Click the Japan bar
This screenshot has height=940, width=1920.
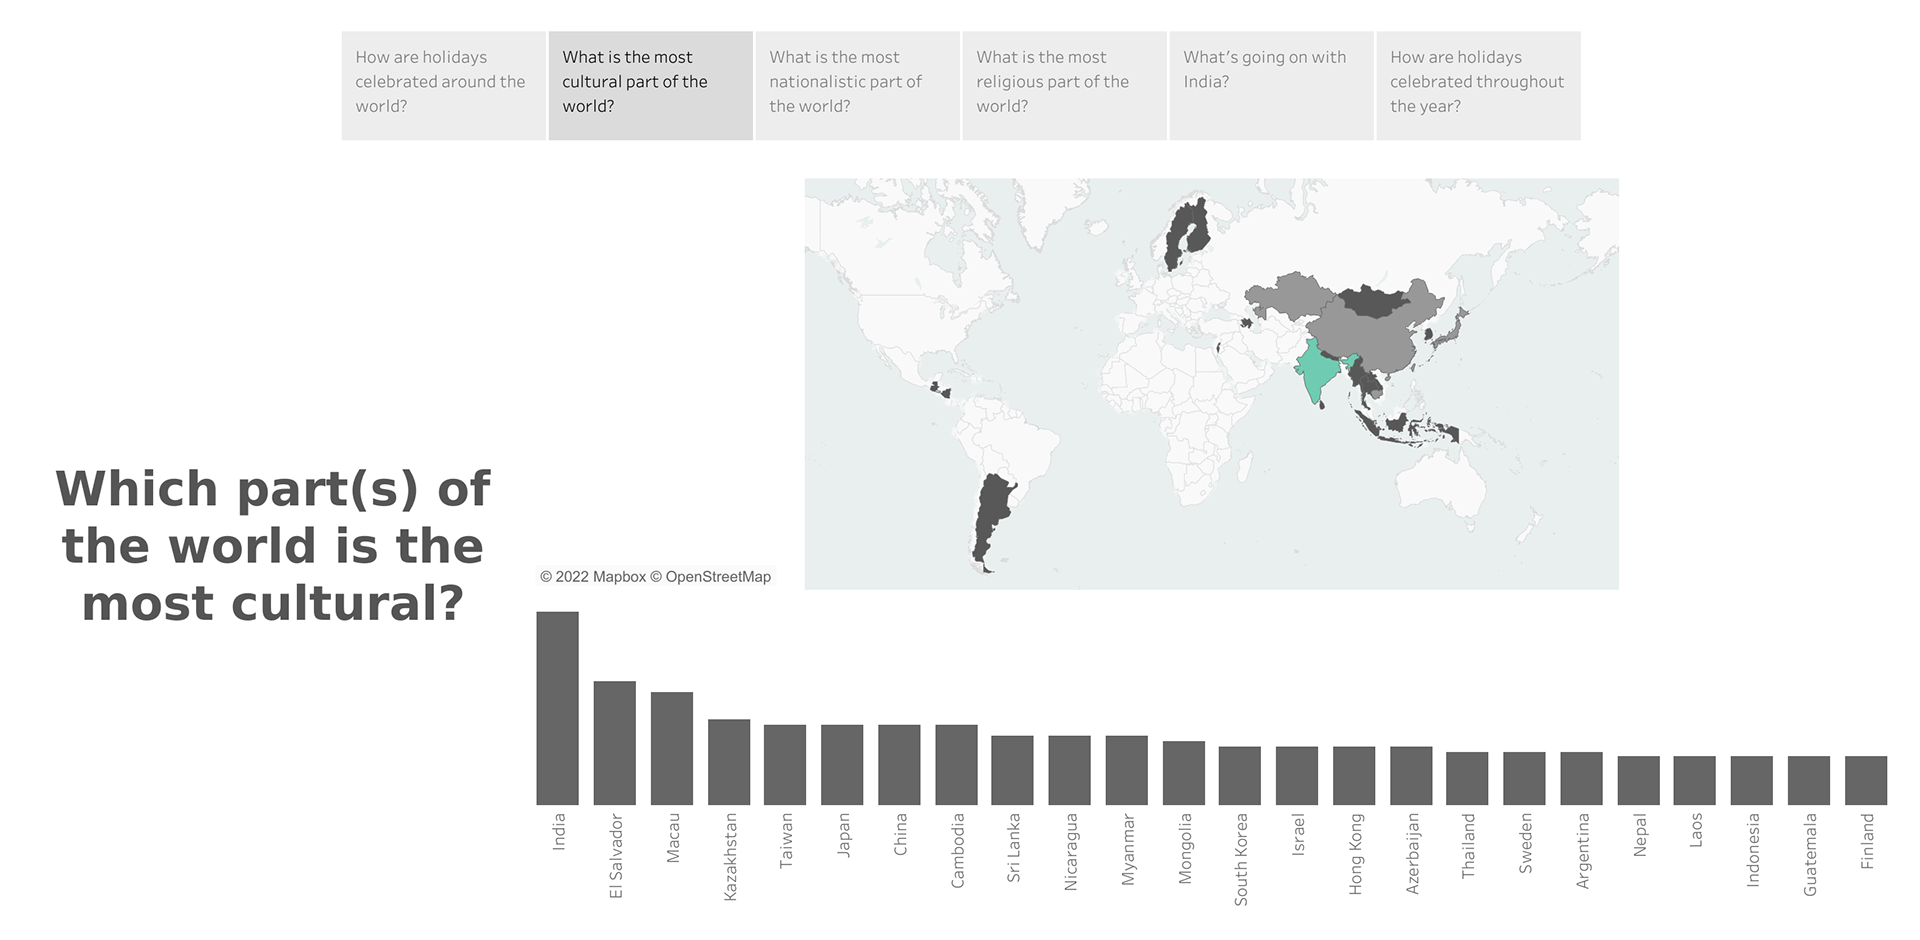click(842, 765)
